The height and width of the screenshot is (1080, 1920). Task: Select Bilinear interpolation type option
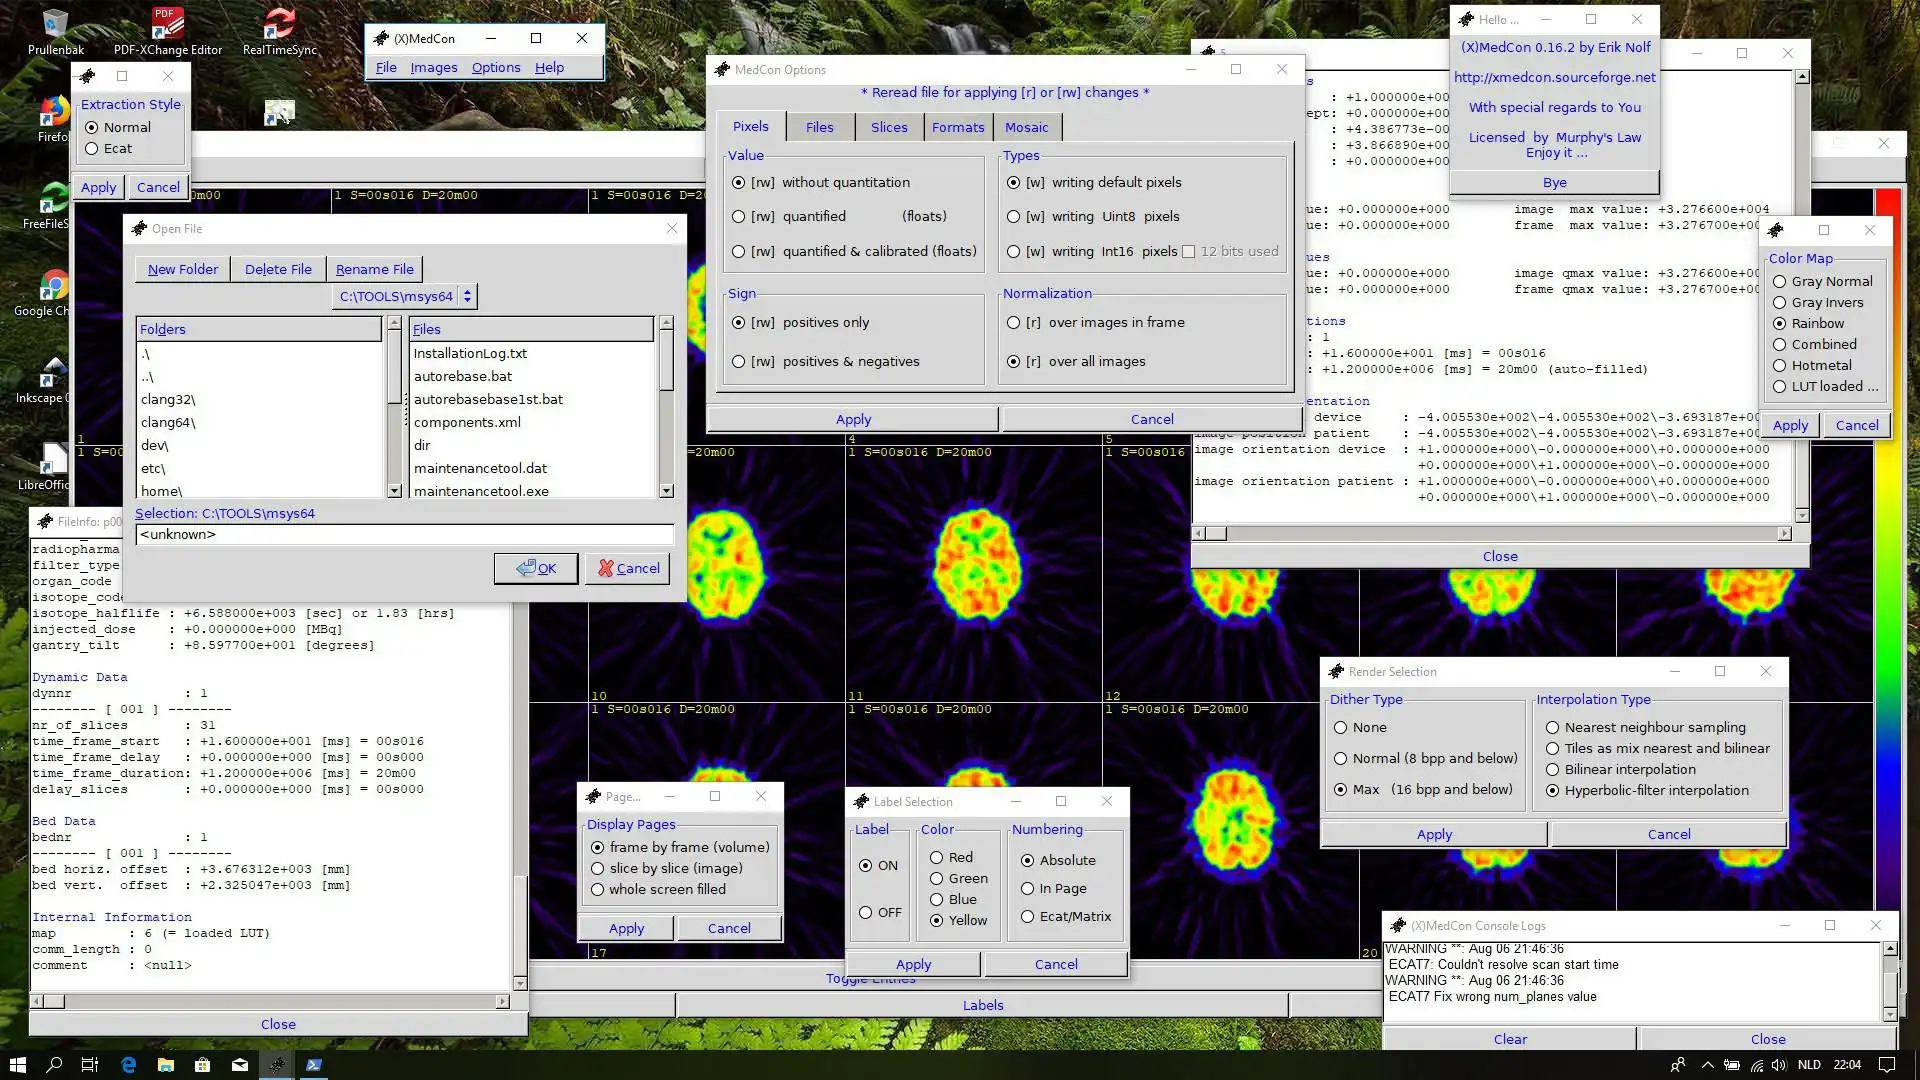[1552, 769]
